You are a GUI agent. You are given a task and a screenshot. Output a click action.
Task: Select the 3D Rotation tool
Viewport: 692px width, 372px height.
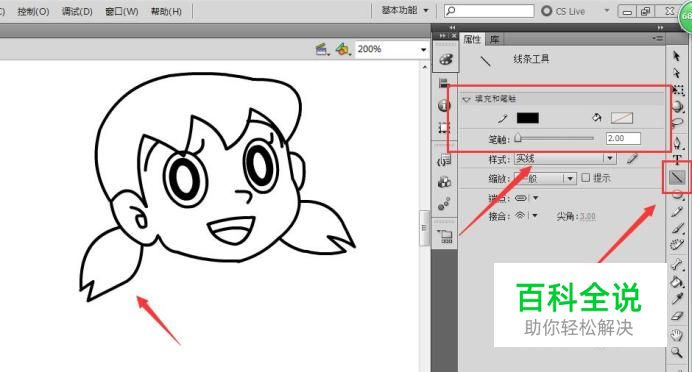(x=678, y=106)
